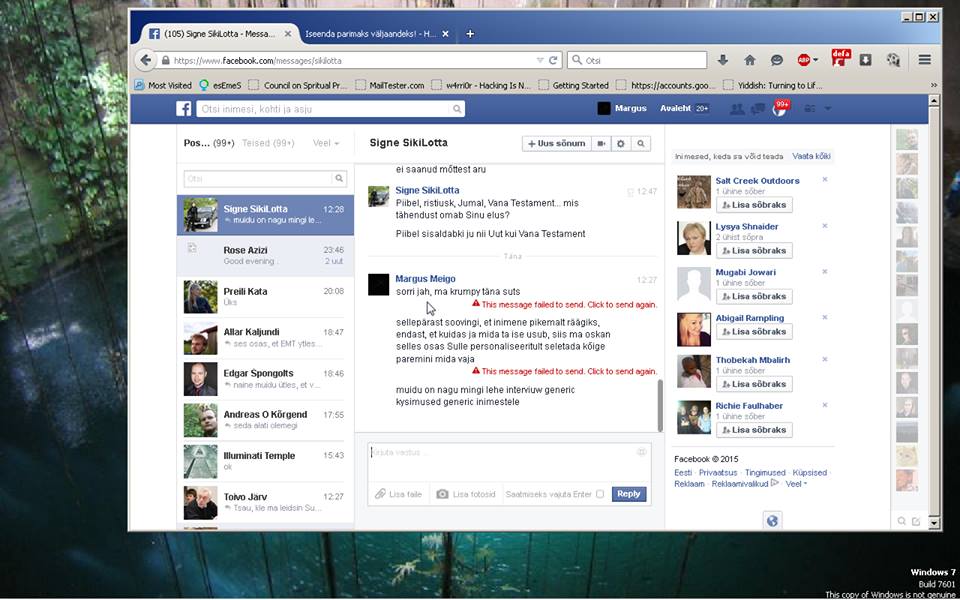Click the conversation pane scrollbar thumb
The width and height of the screenshot is (960, 600).
coord(660,405)
